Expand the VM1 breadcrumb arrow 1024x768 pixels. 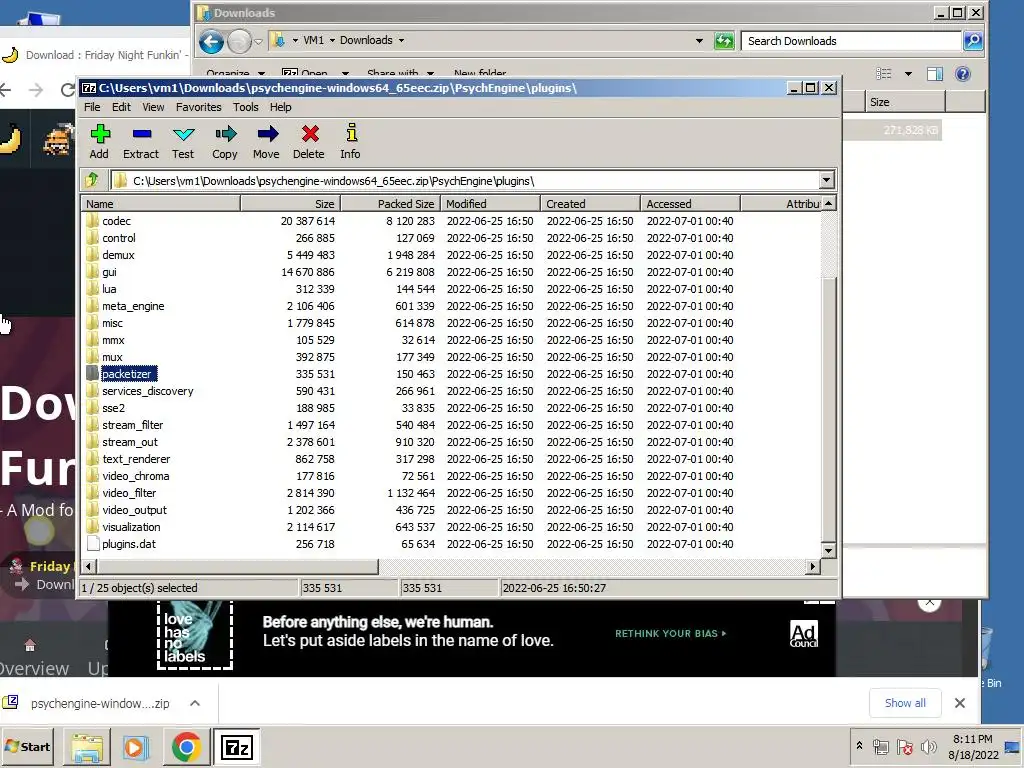coord(332,40)
